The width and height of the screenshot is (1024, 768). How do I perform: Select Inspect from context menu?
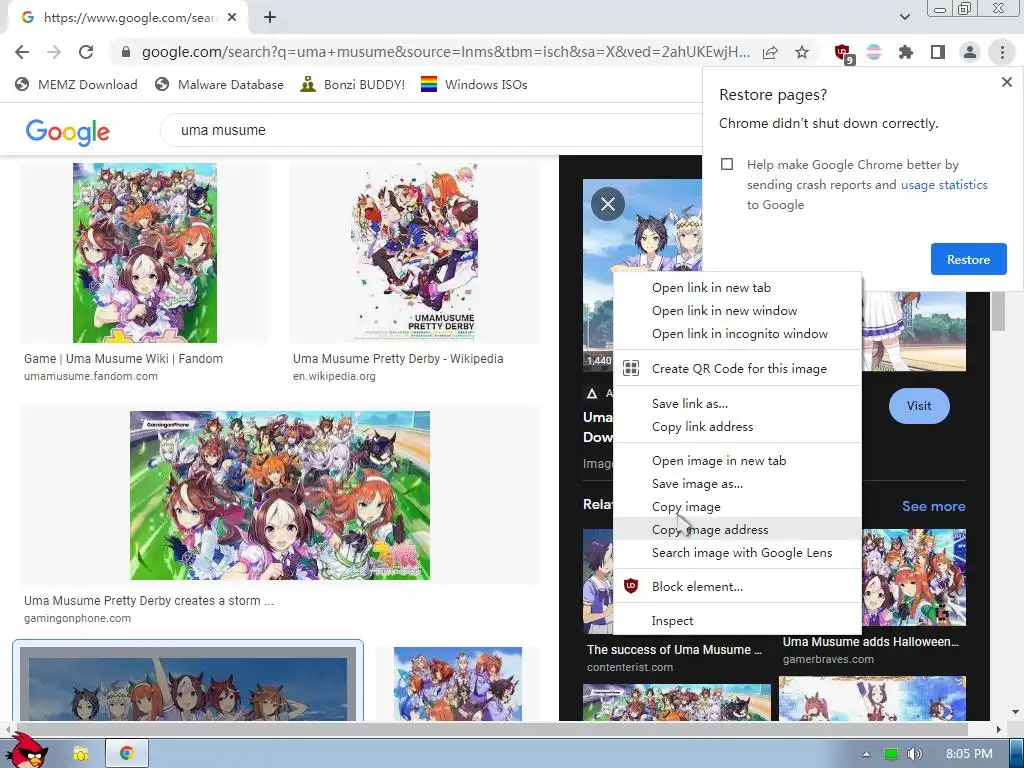[x=737, y=621]
